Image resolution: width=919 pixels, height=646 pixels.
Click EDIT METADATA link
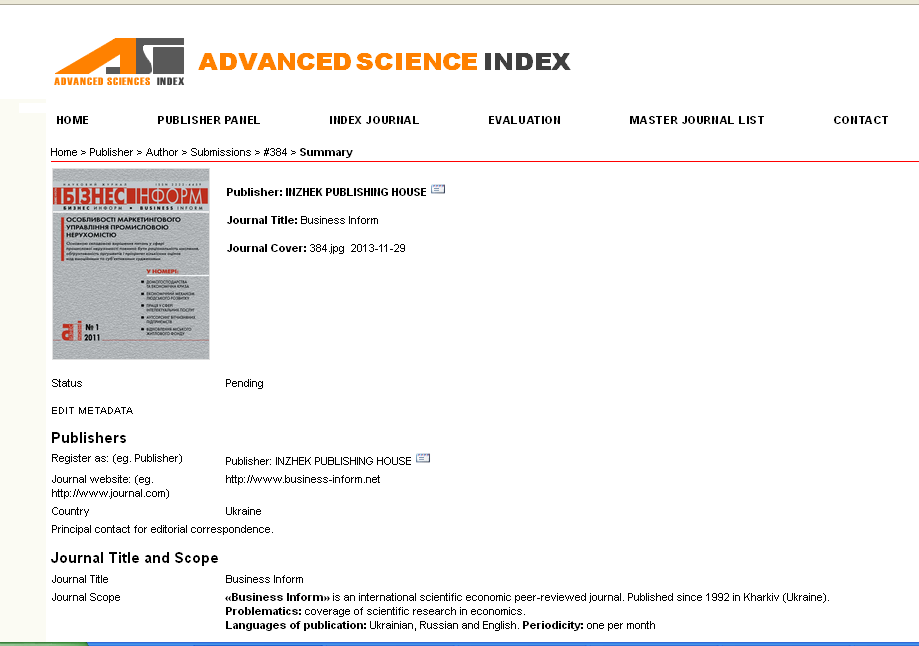(92, 410)
